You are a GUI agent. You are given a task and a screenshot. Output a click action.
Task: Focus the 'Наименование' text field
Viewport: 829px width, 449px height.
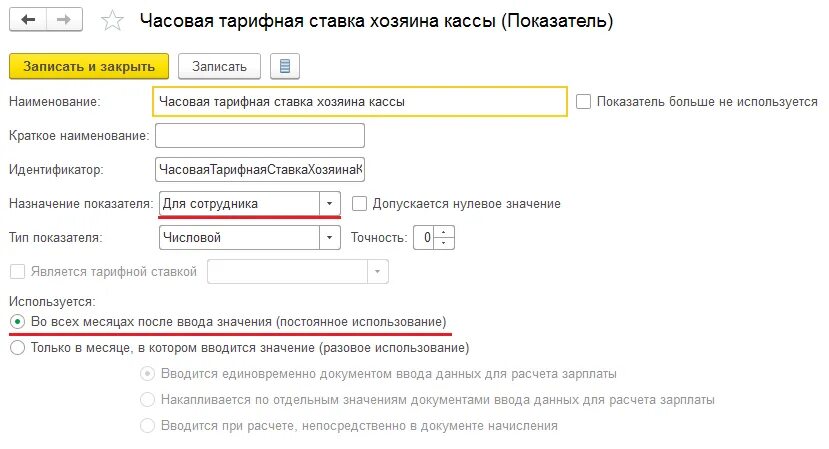point(360,101)
